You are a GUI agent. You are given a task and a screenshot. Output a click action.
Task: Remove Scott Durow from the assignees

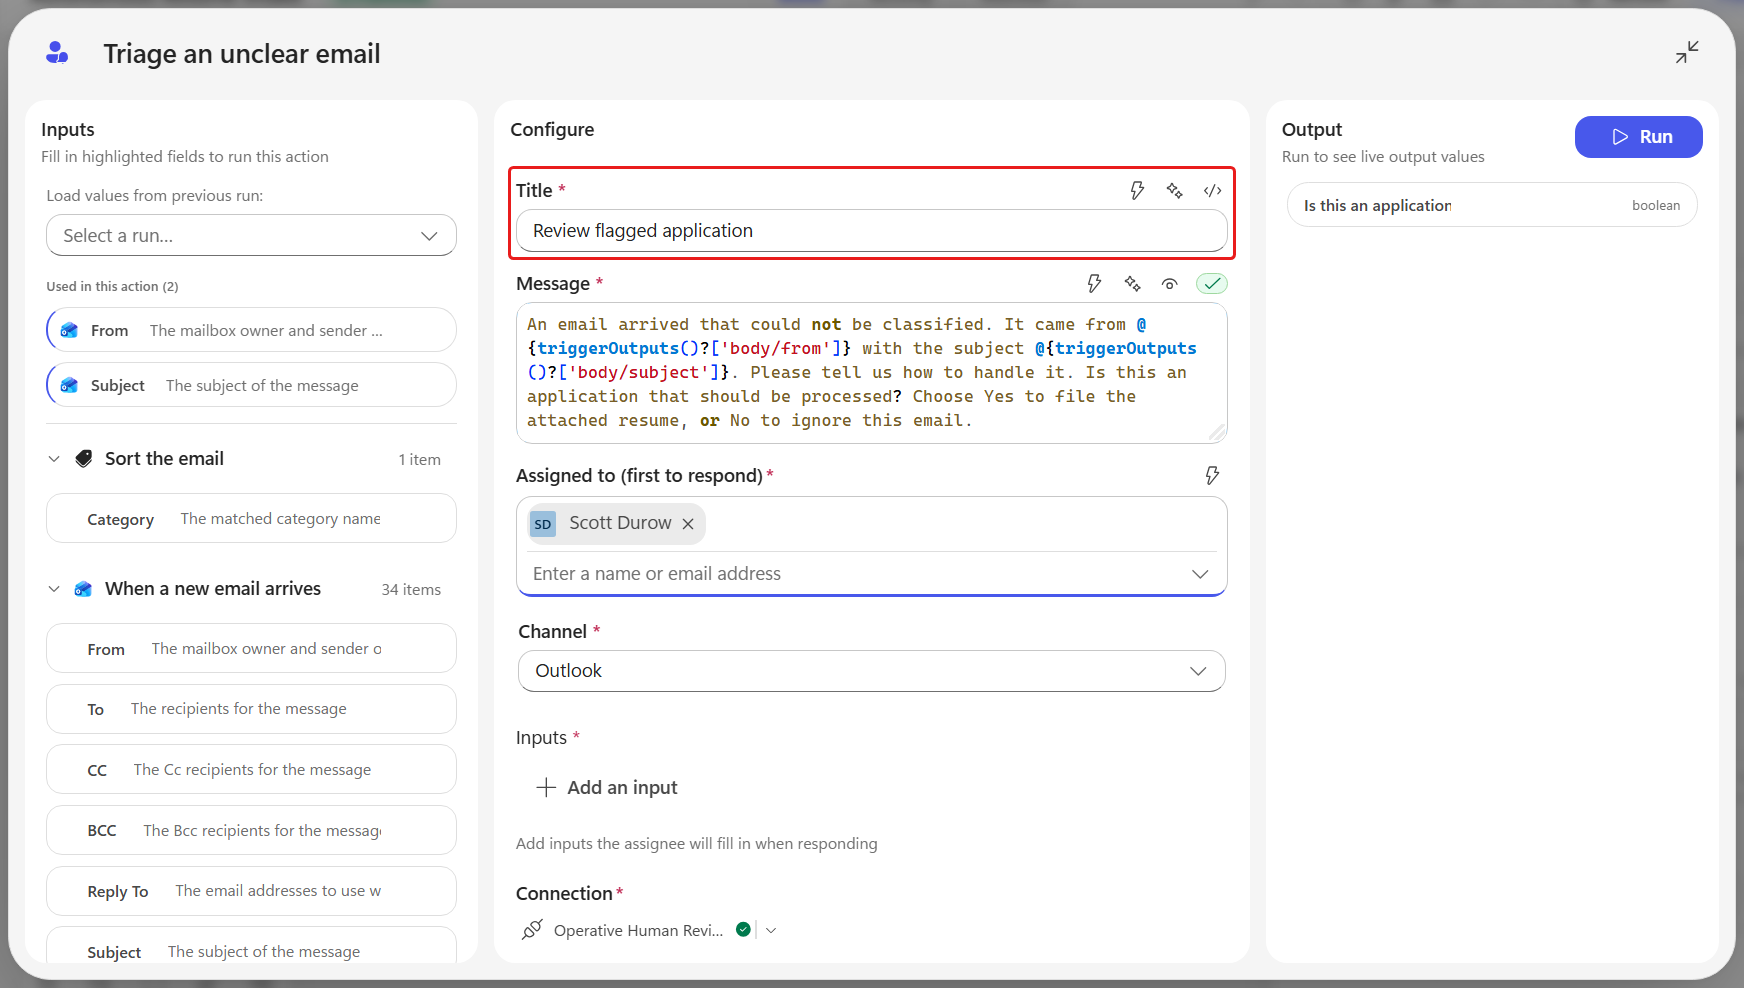pyautogui.click(x=688, y=524)
